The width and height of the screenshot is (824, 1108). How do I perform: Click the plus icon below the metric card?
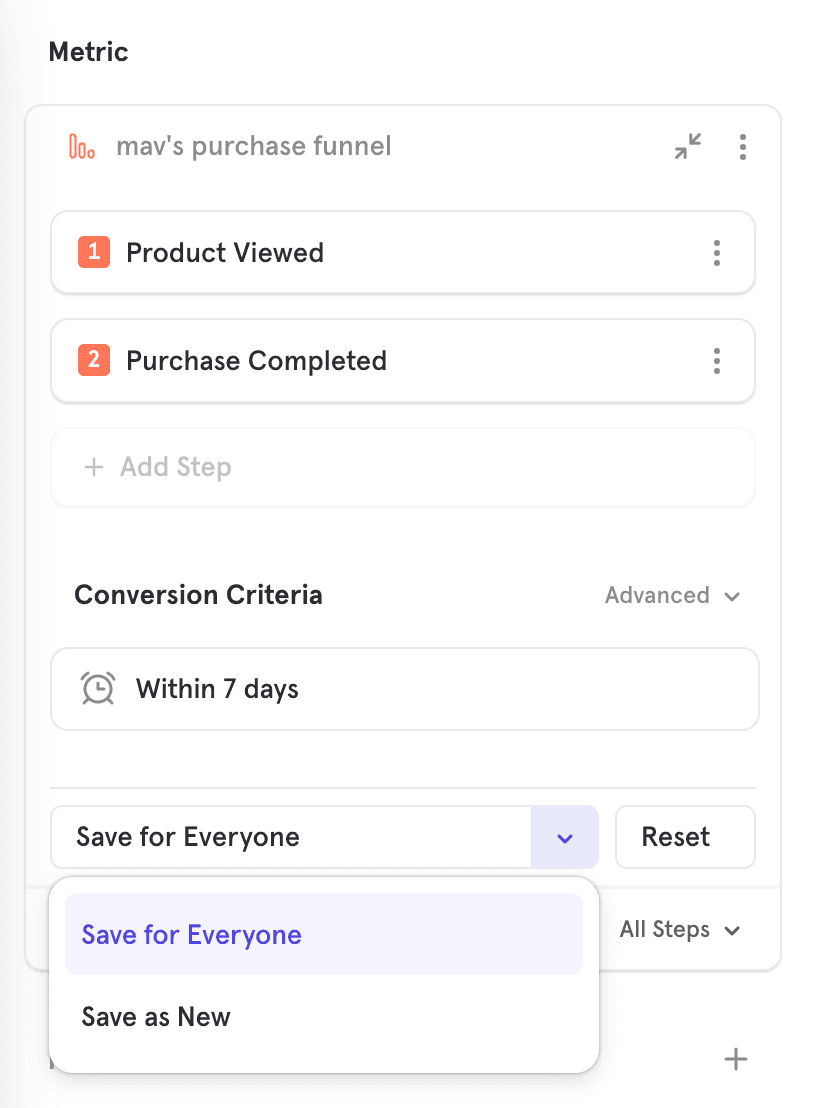pyautogui.click(x=736, y=1060)
